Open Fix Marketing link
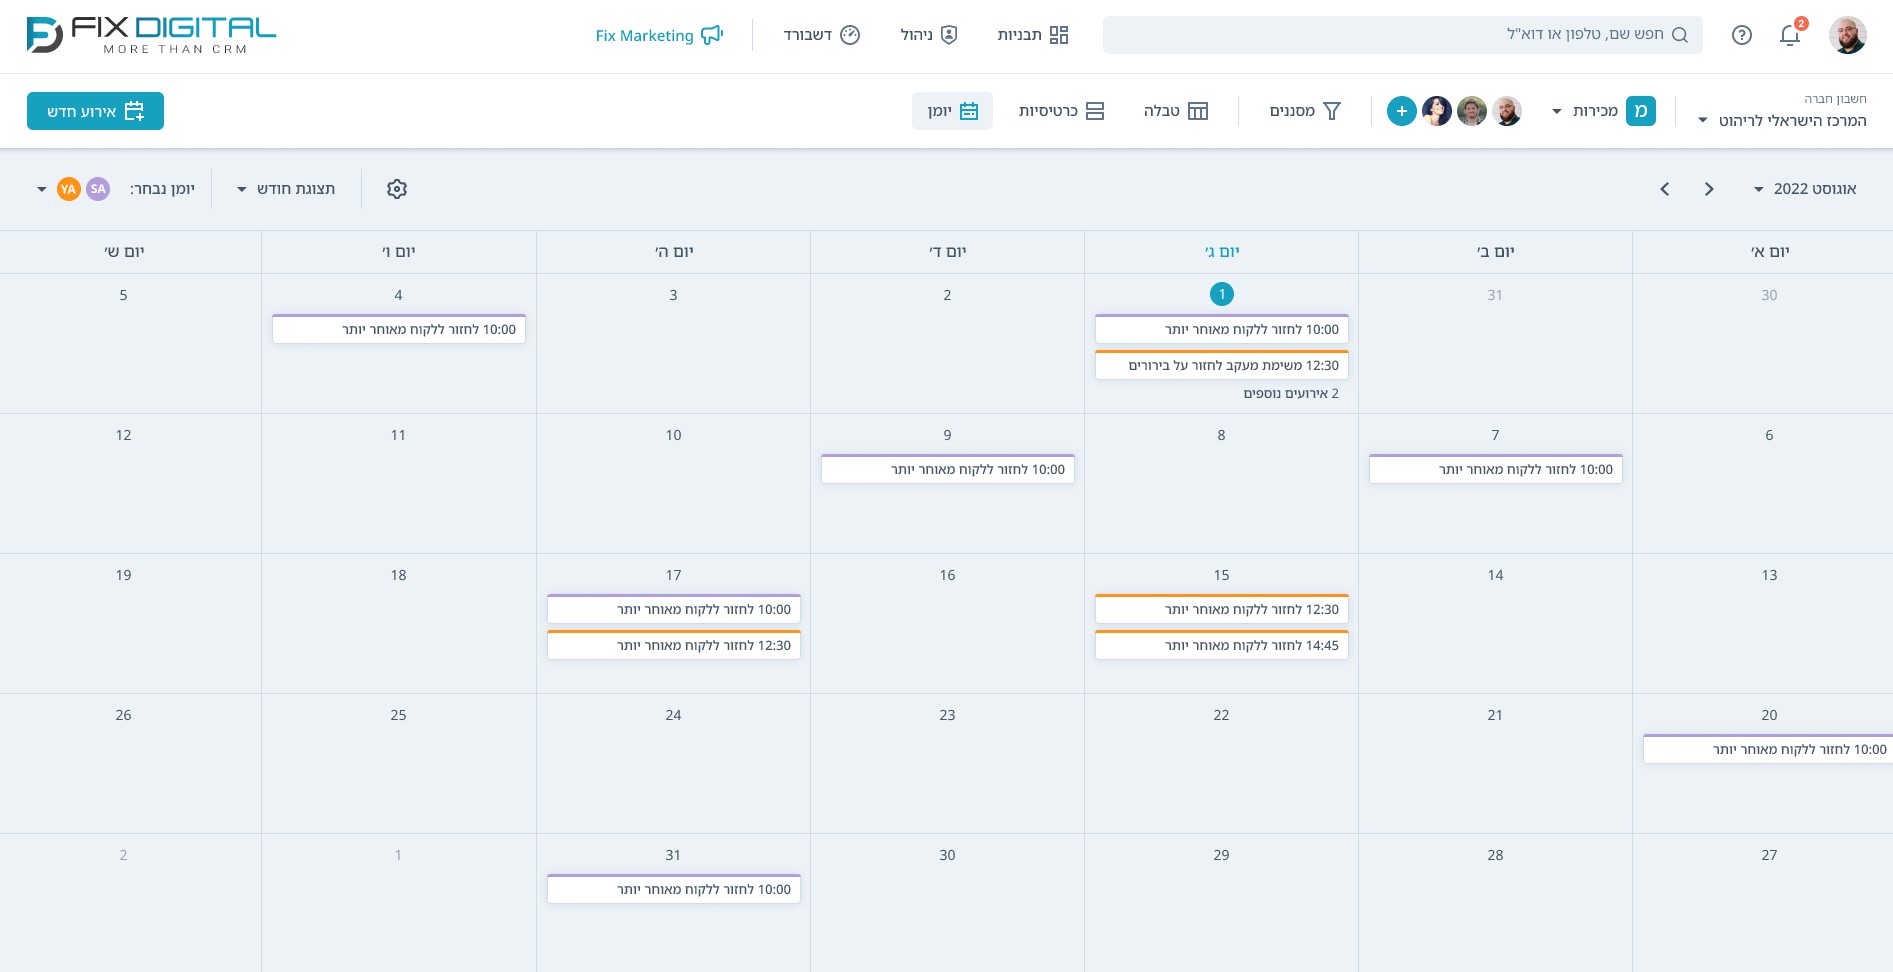 pyautogui.click(x=659, y=35)
